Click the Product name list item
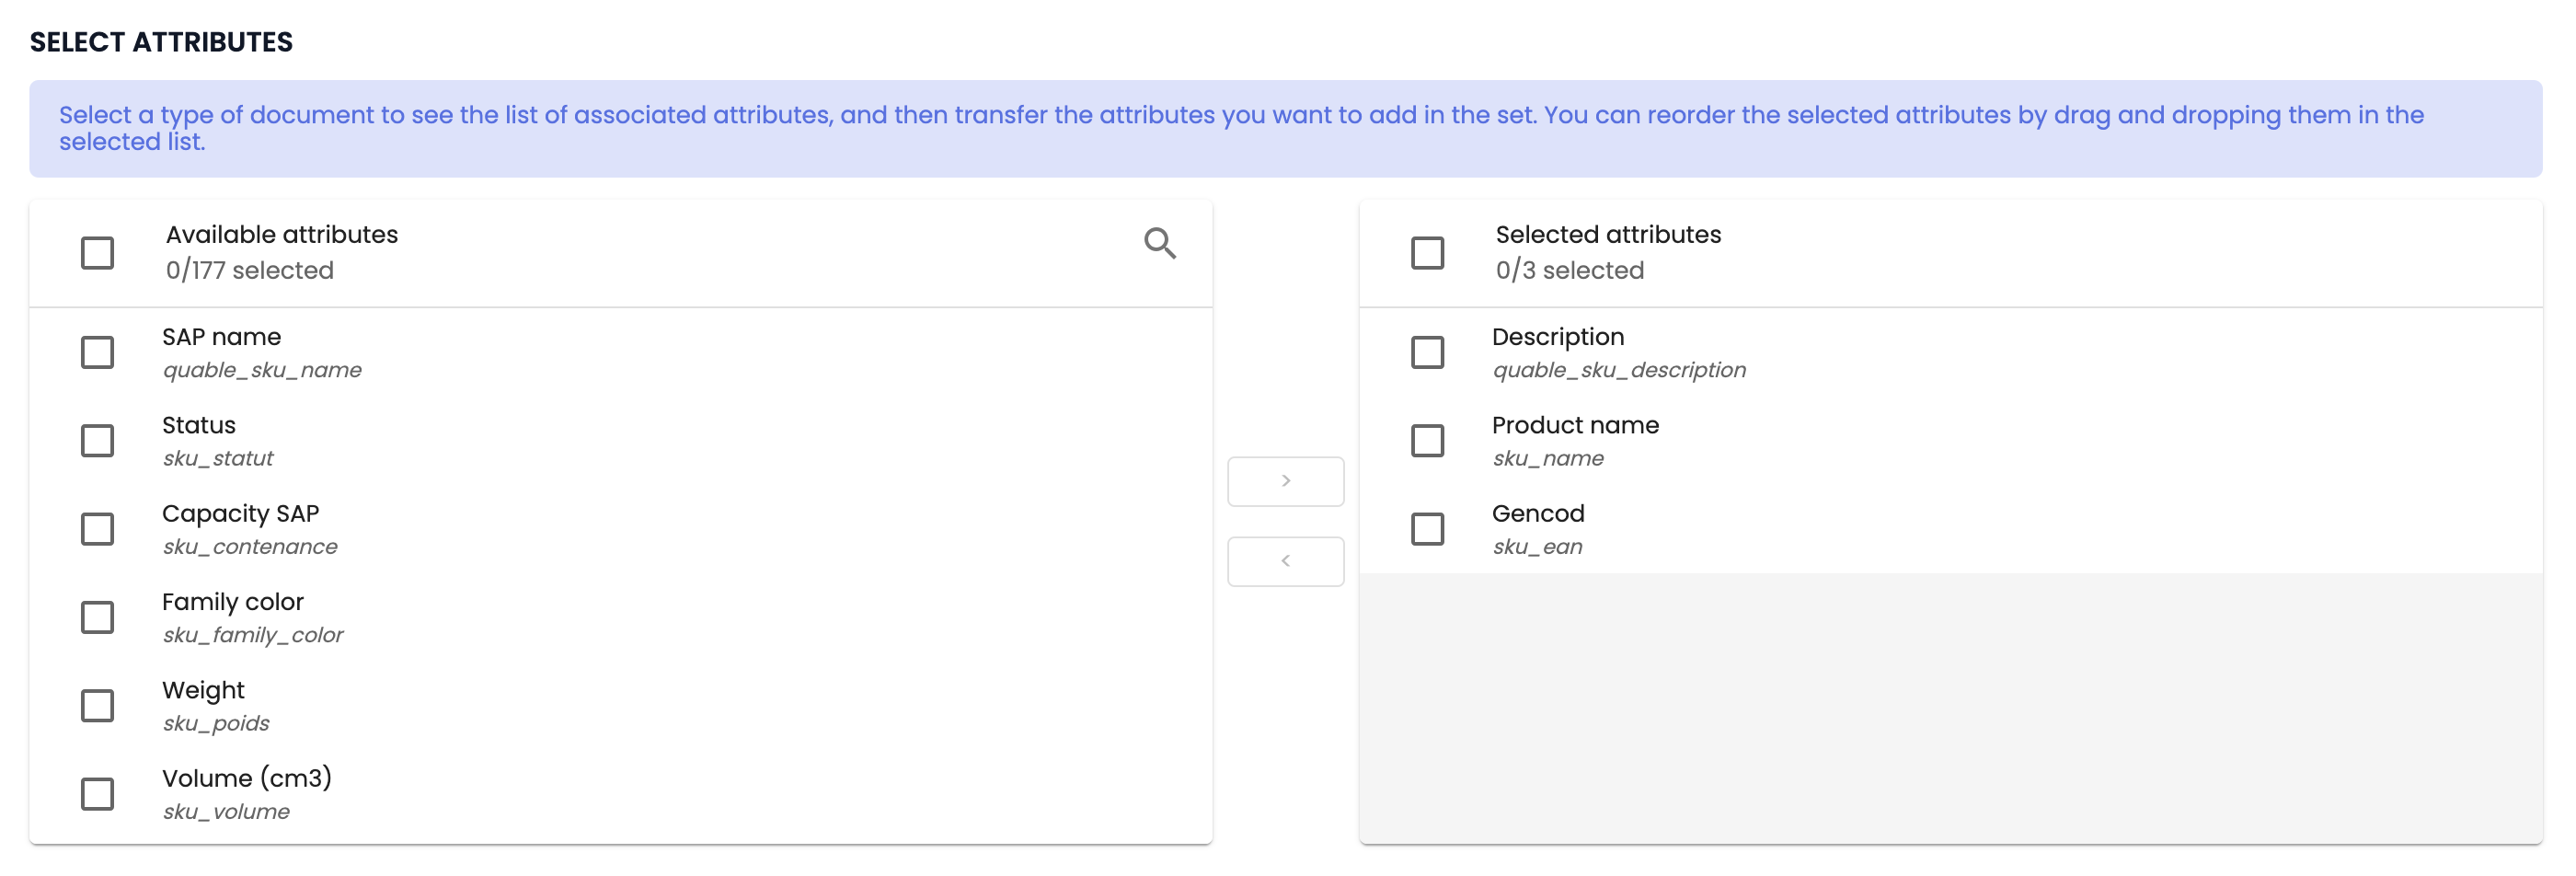 [1575, 440]
